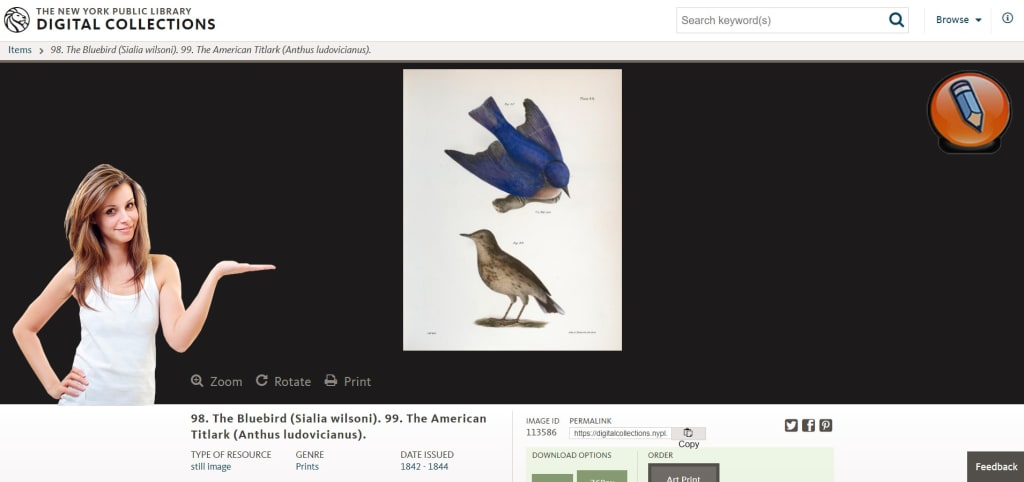Click the Print printer icon
The width and height of the screenshot is (1024, 482).
[x=331, y=380]
